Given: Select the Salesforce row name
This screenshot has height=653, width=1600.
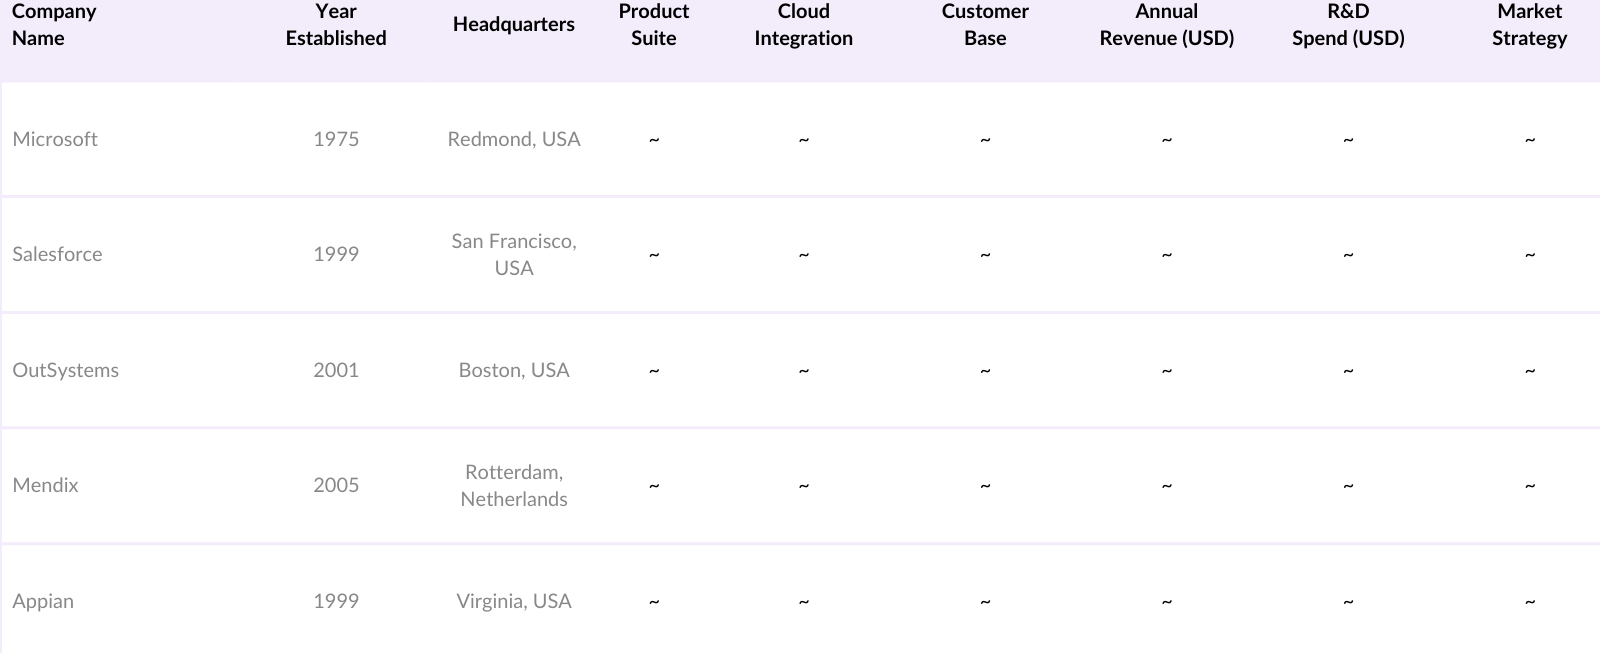Looking at the screenshot, I should [x=57, y=254].
